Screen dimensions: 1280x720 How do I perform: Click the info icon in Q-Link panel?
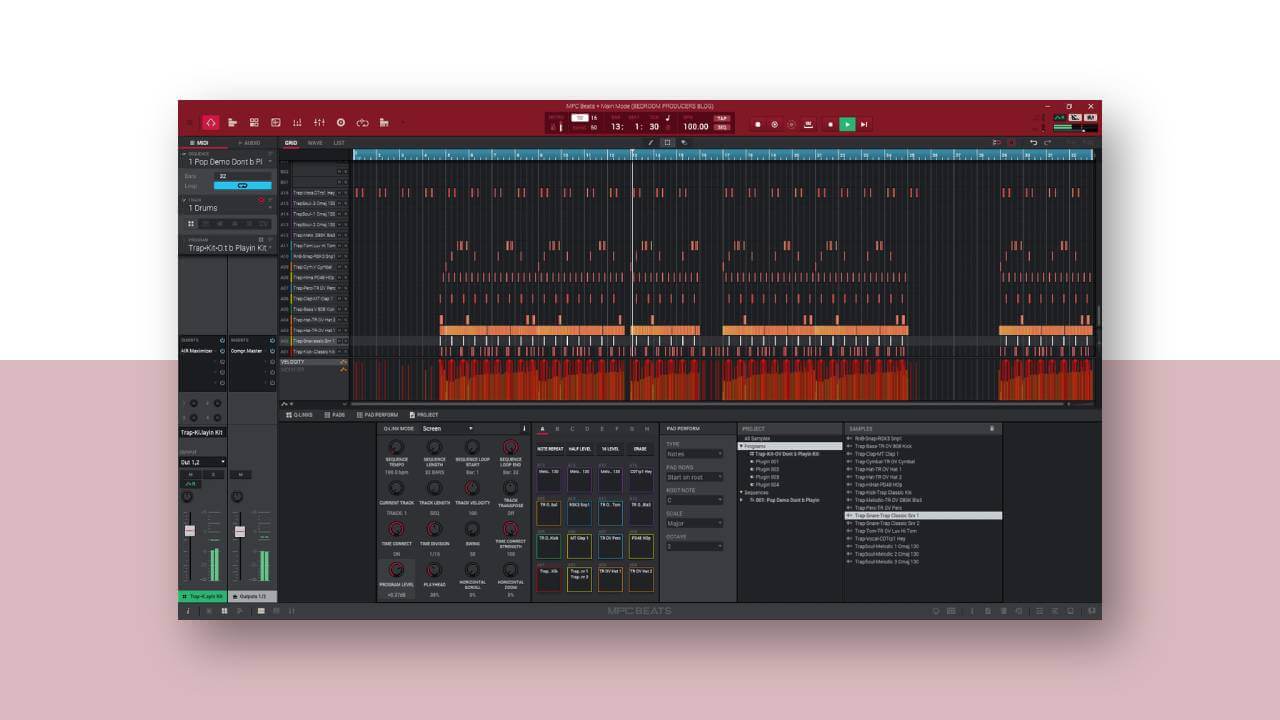(x=524, y=429)
